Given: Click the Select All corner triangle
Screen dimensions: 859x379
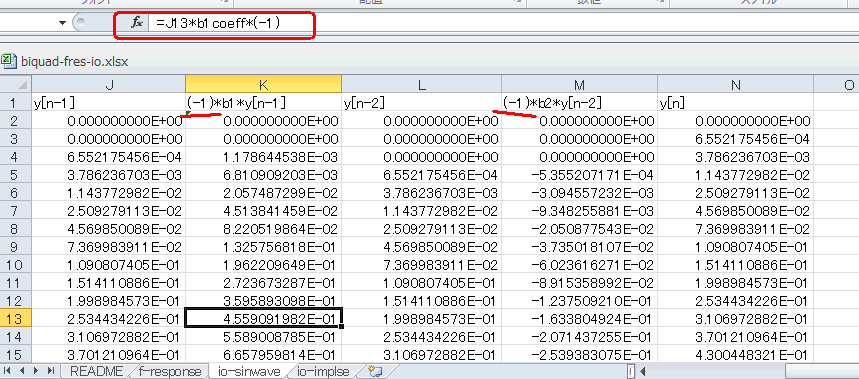Looking at the screenshot, I should 22,85.
